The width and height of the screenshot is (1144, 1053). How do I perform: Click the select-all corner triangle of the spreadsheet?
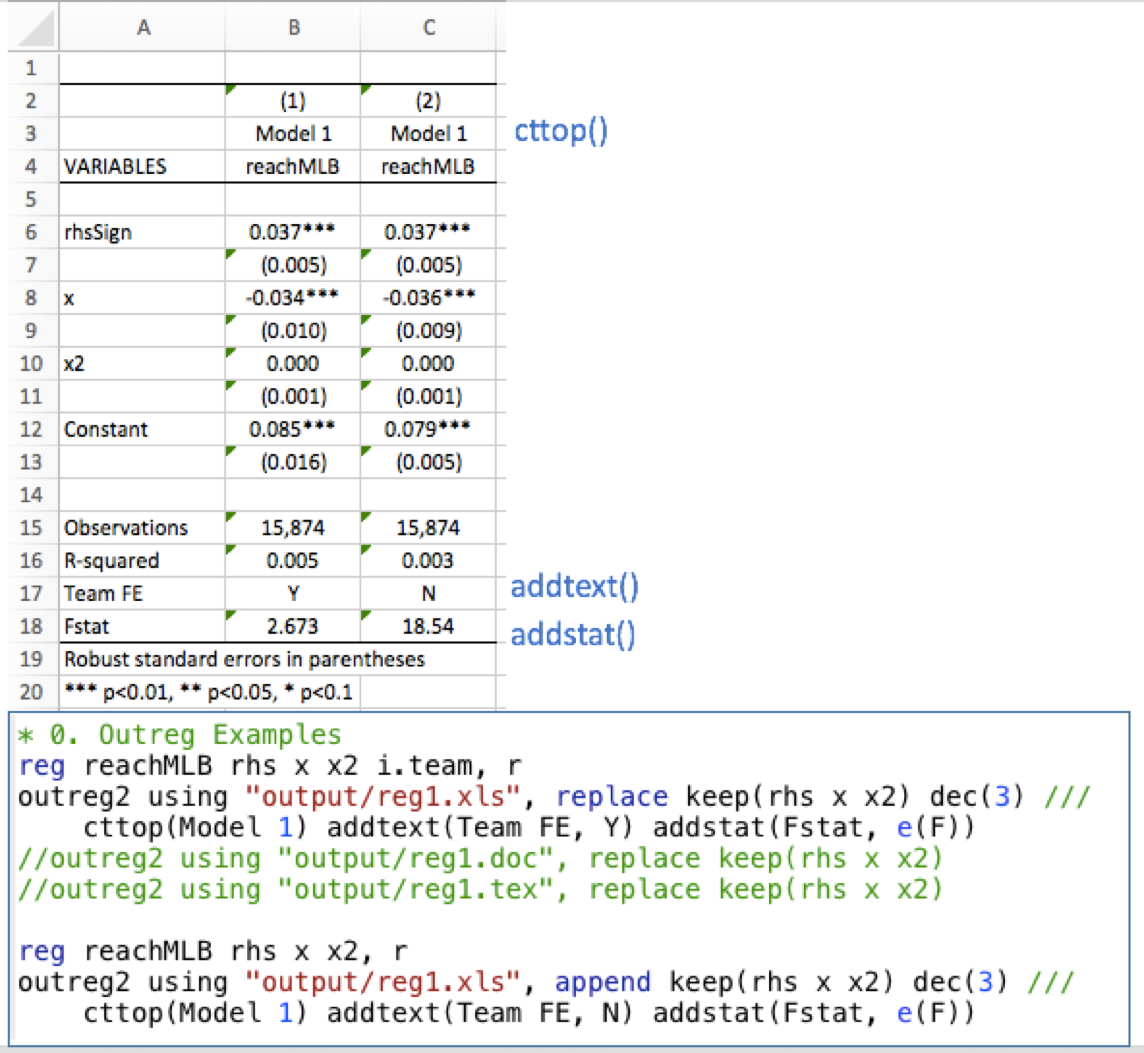[34, 27]
